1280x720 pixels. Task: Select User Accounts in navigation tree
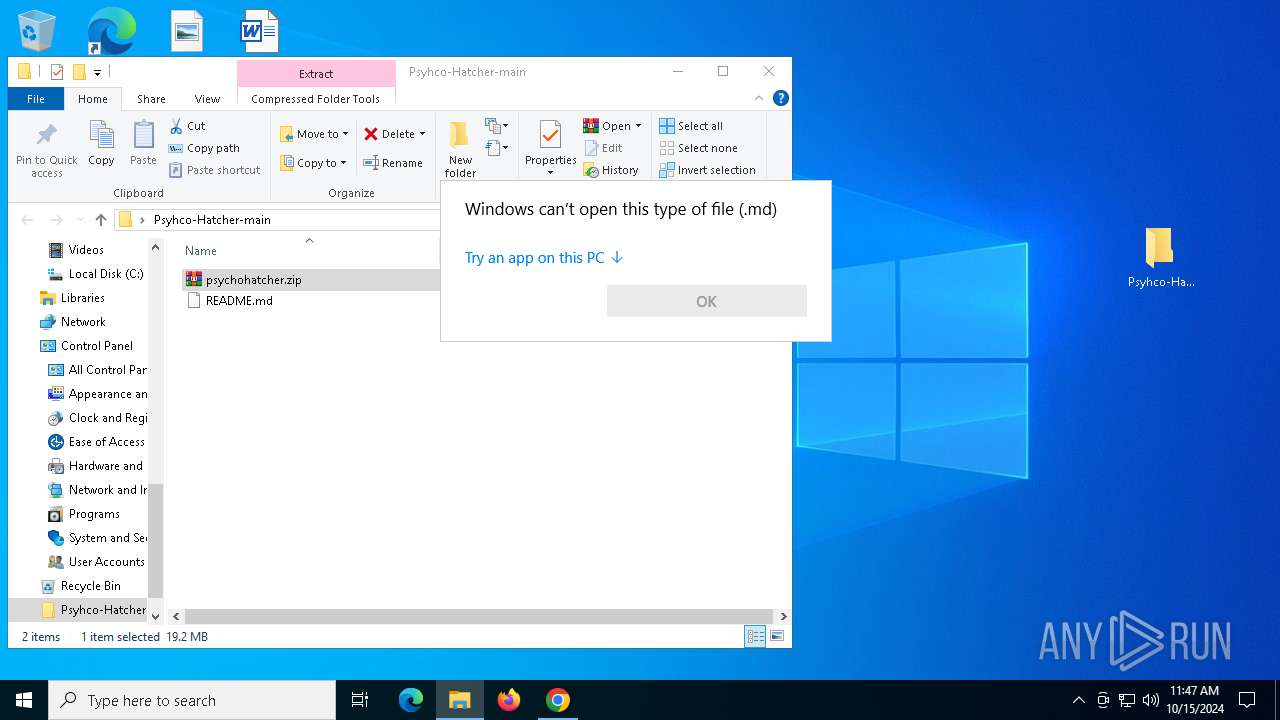pos(106,562)
